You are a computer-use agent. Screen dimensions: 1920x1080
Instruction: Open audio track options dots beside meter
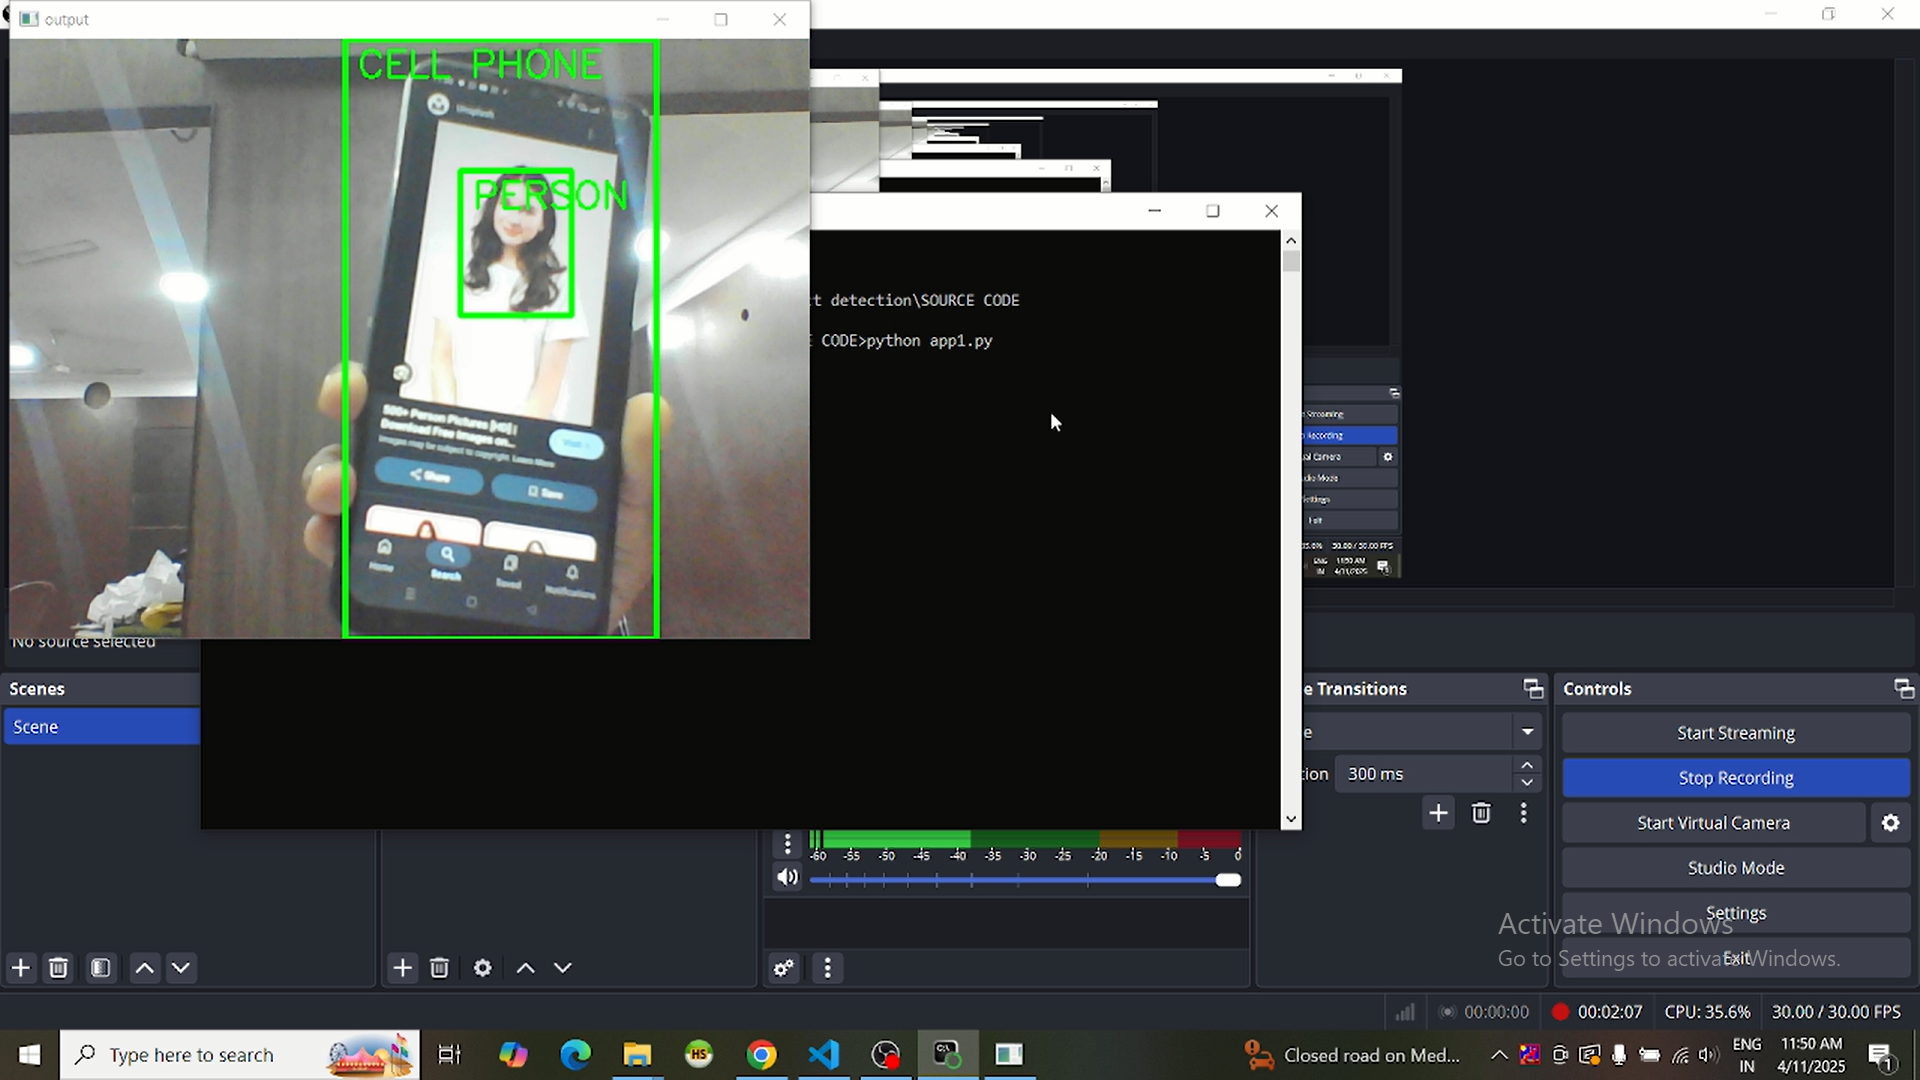(x=788, y=844)
